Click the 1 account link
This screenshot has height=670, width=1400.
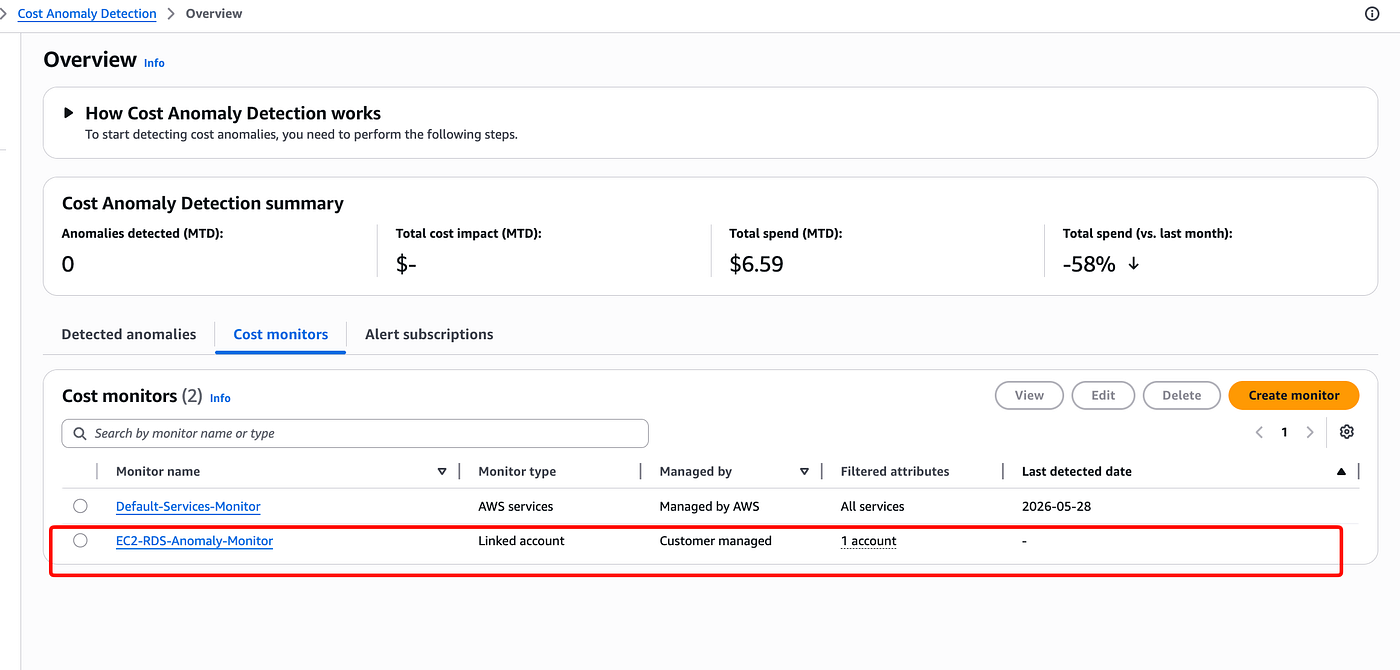(868, 541)
